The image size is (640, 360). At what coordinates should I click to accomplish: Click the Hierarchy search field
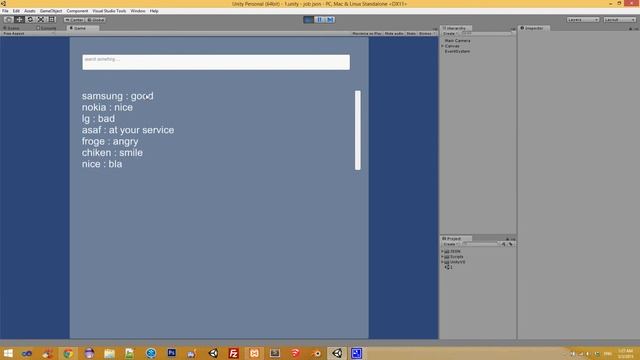click(486, 33)
